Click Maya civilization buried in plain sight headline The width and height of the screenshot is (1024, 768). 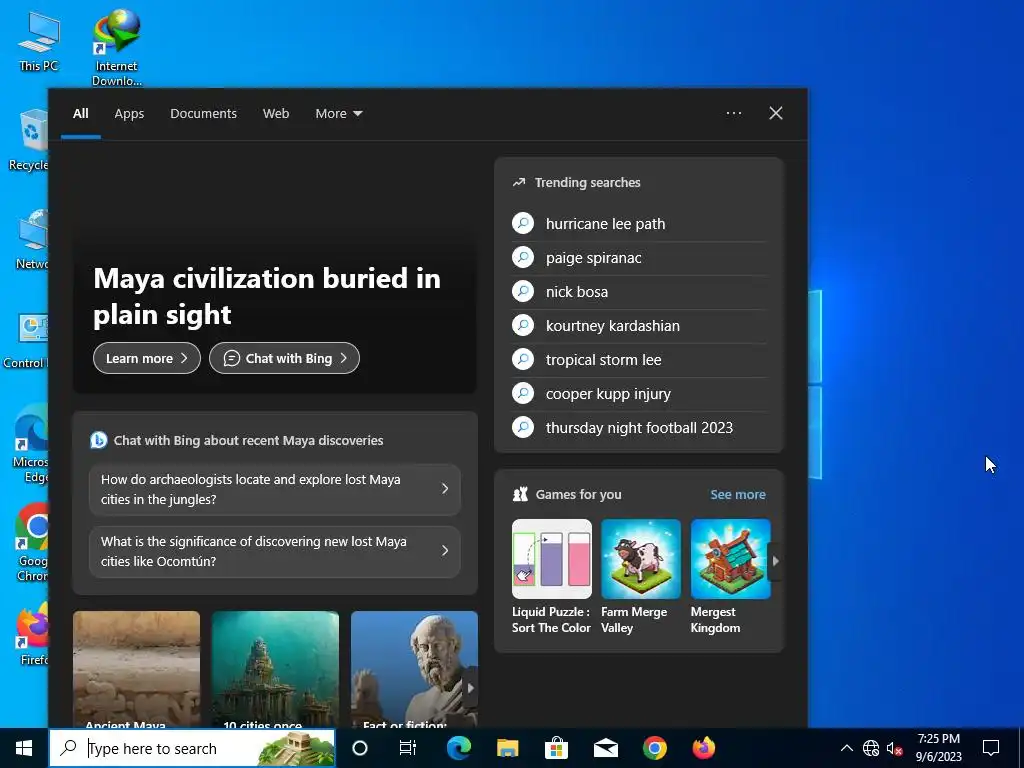click(267, 296)
